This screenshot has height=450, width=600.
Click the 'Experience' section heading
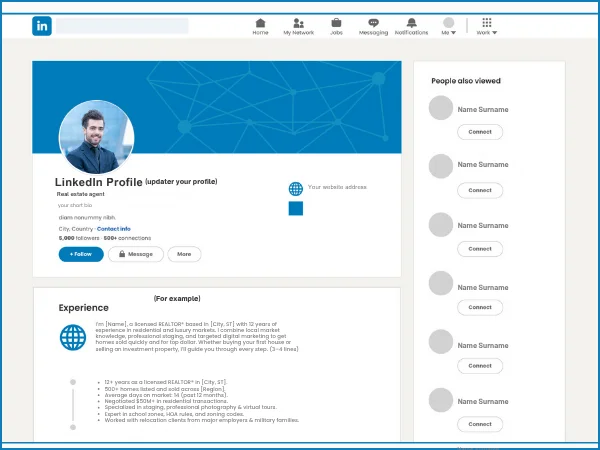(x=83, y=308)
